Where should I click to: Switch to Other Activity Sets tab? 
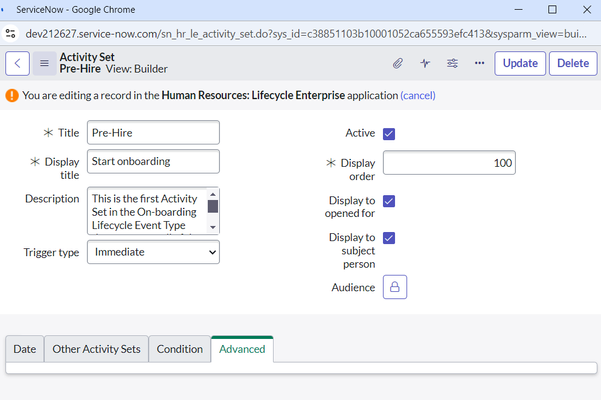click(x=96, y=349)
